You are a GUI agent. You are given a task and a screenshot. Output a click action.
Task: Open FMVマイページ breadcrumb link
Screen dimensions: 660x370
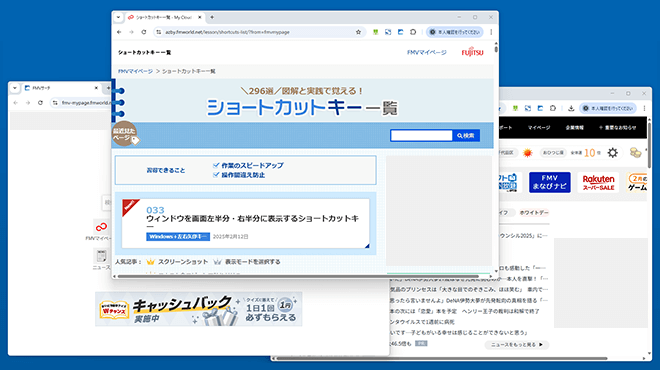[x=135, y=71]
